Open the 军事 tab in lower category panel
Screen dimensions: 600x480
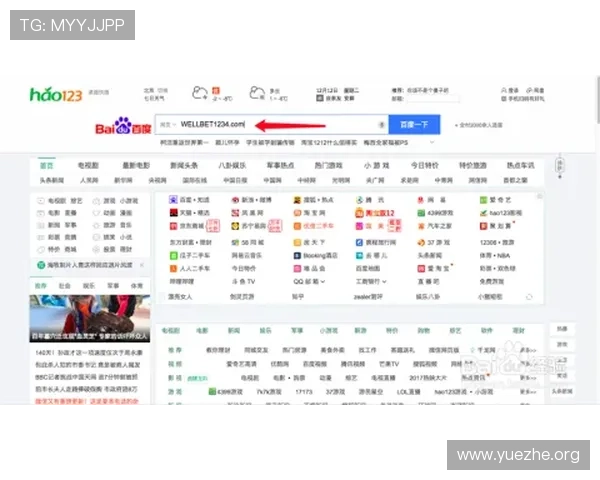point(297,330)
